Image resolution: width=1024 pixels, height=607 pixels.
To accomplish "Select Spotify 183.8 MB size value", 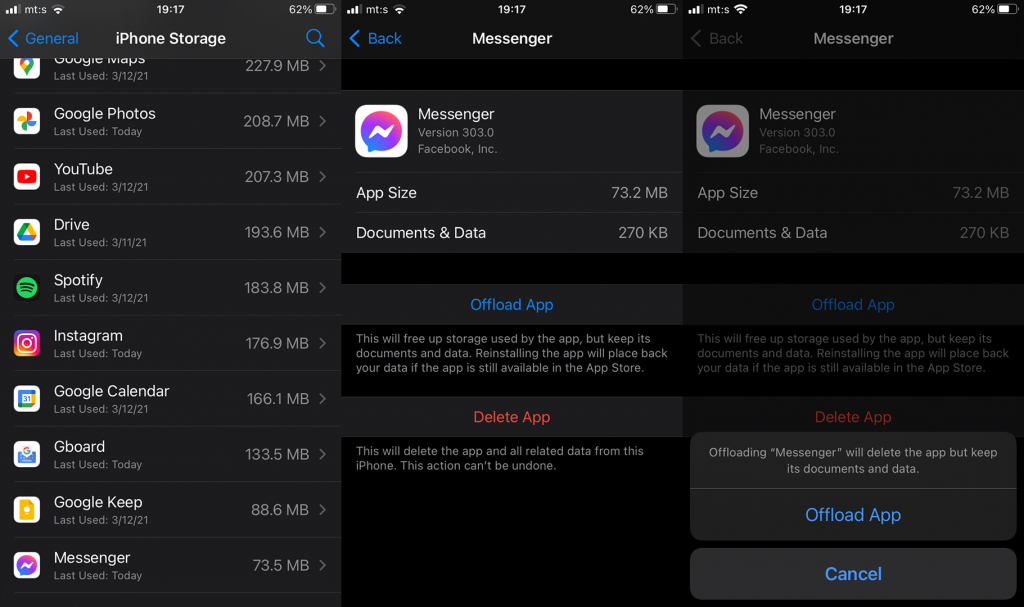I will coord(276,288).
